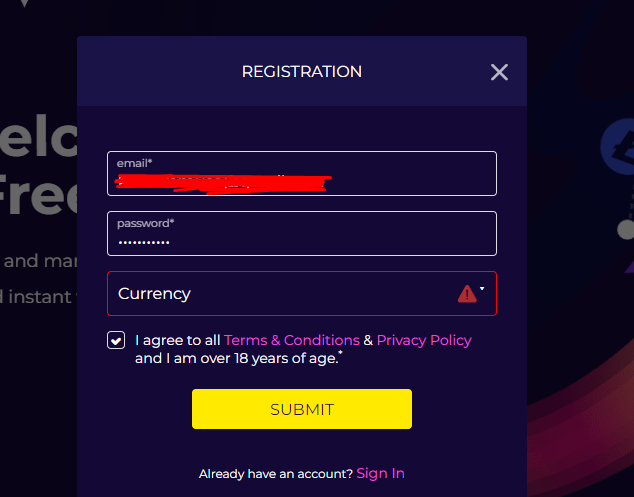This screenshot has height=497, width=634.
Task: Click the small Currency dropdown arrow
Action: click(x=482, y=289)
